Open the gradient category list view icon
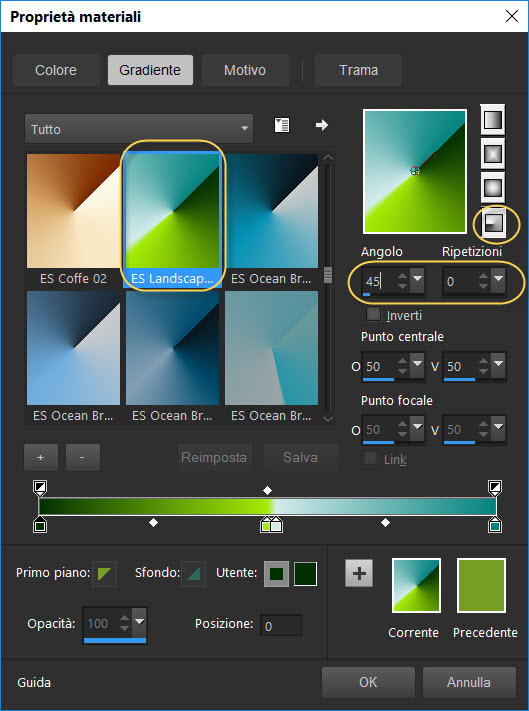Viewport: 529px width, 711px height. (x=282, y=126)
